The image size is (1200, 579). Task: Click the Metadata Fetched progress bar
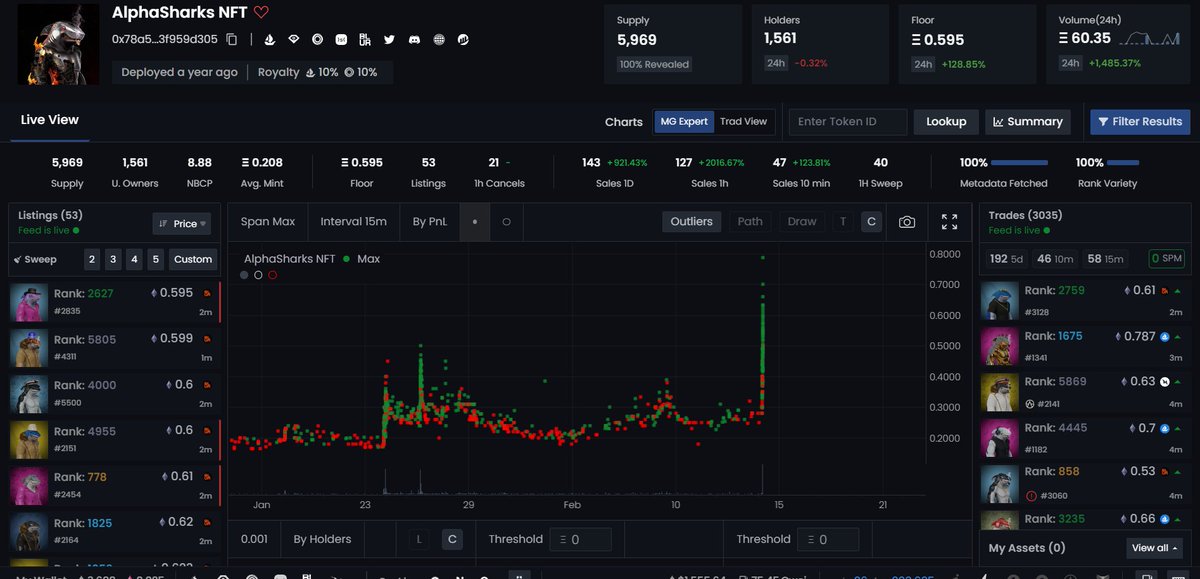click(x=1020, y=163)
